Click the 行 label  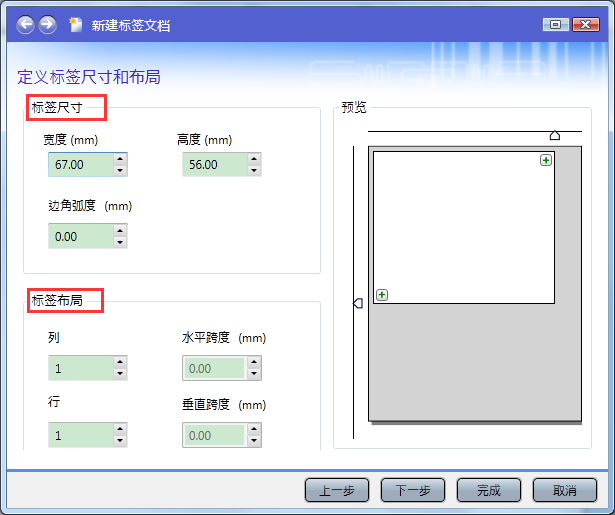[x=54, y=402]
